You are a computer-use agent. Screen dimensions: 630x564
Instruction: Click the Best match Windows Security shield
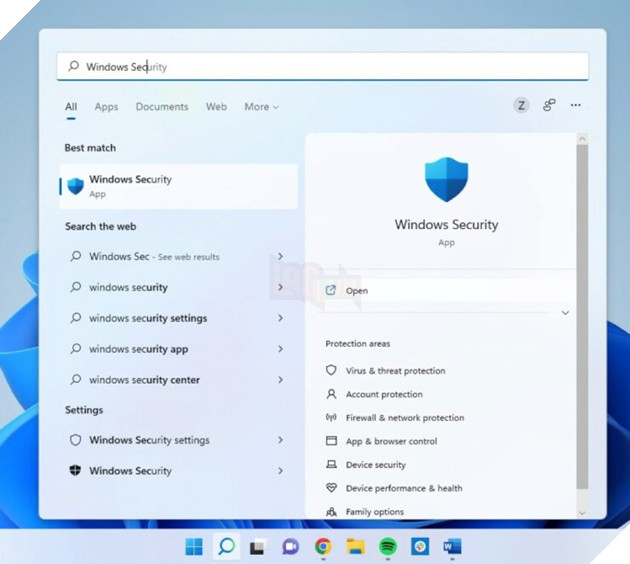[76, 186]
